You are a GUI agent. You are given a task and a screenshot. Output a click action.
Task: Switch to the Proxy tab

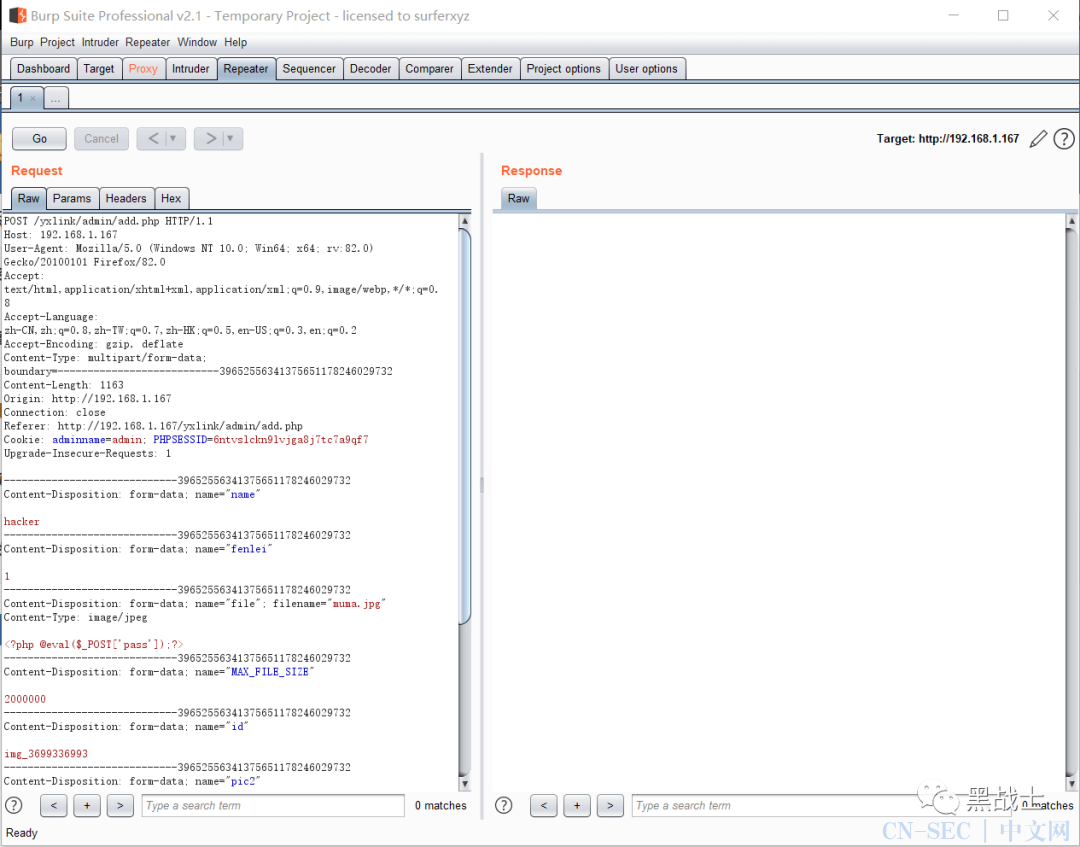tap(143, 69)
